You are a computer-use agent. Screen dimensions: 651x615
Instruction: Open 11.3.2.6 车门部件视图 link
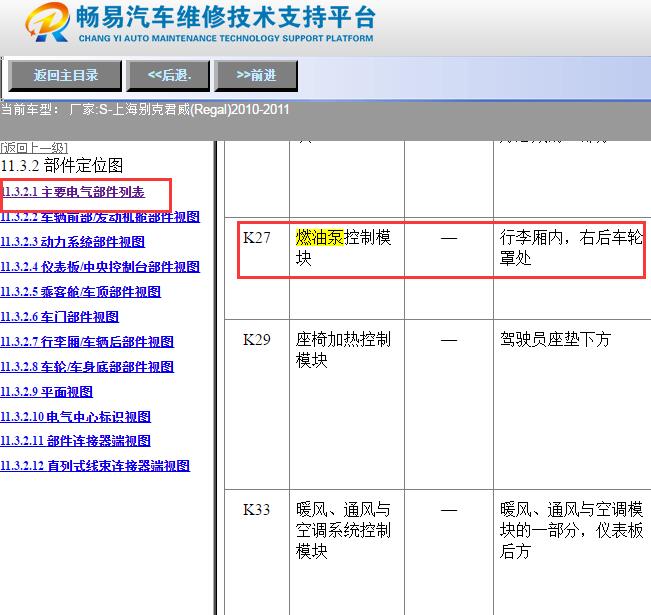60,317
